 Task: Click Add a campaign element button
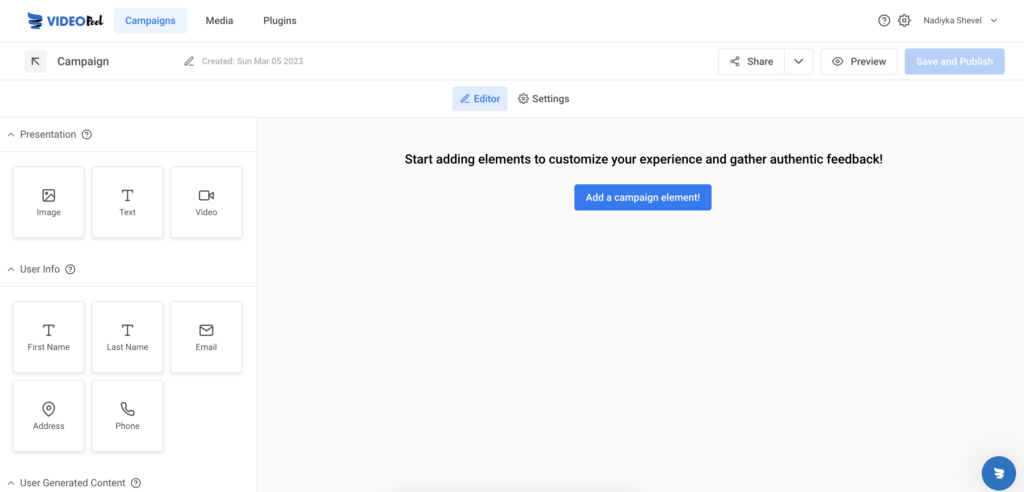click(x=643, y=197)
